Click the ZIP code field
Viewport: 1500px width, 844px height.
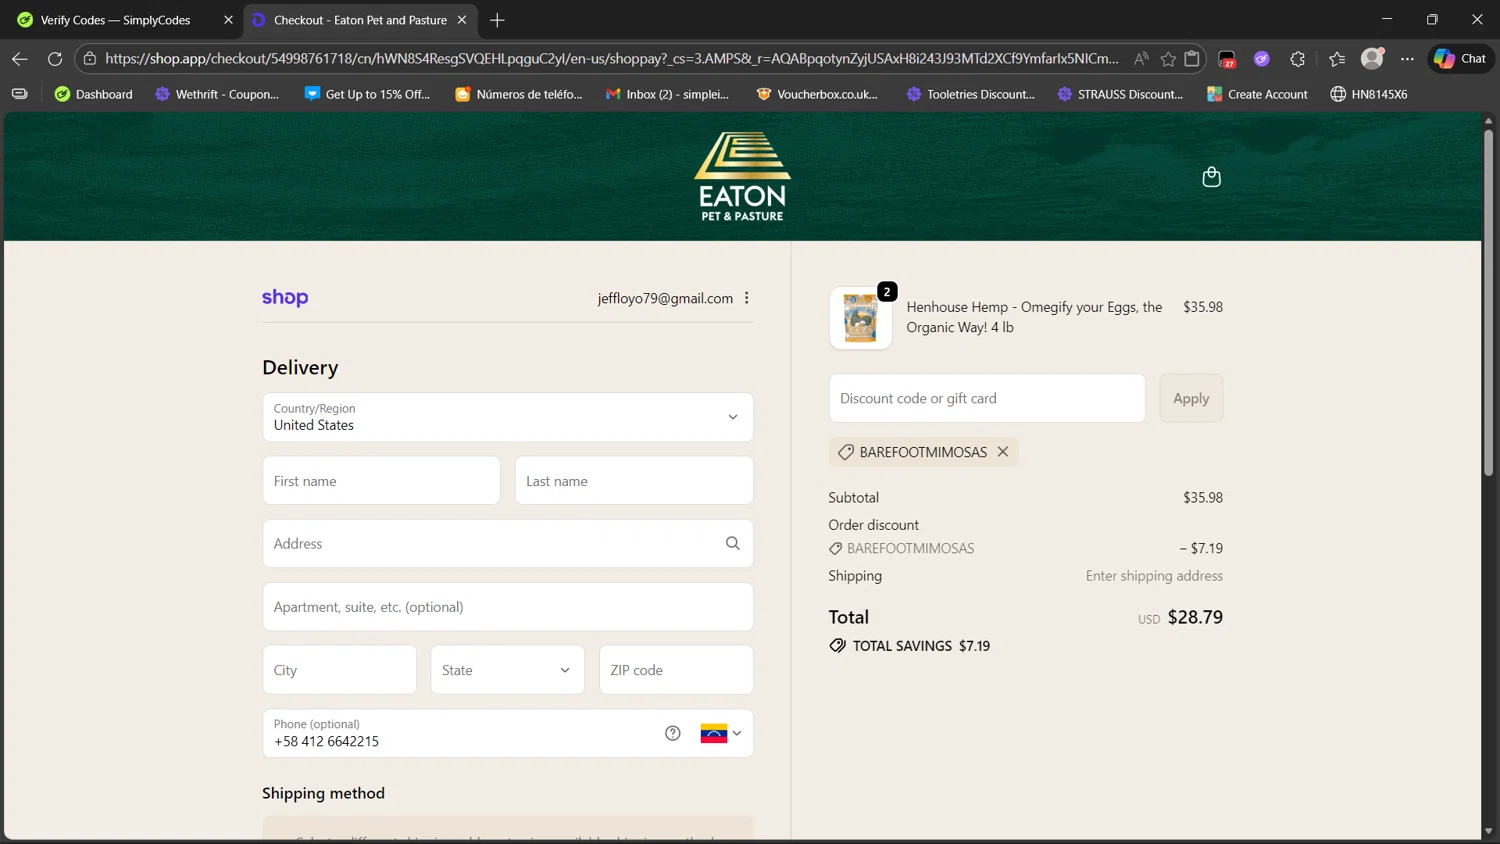coord(676,670)
